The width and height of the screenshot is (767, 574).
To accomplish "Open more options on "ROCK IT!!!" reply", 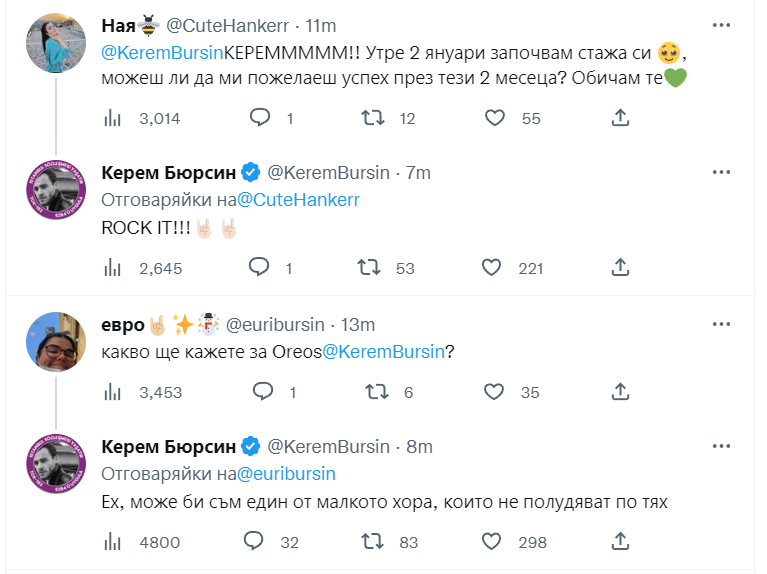I will coord(720,172).
